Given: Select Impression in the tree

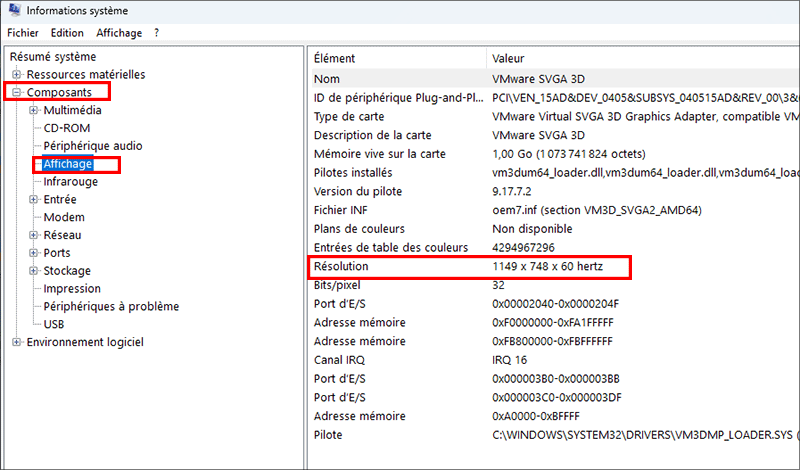Looking at the screenshot, I should [x=72, y=289].
